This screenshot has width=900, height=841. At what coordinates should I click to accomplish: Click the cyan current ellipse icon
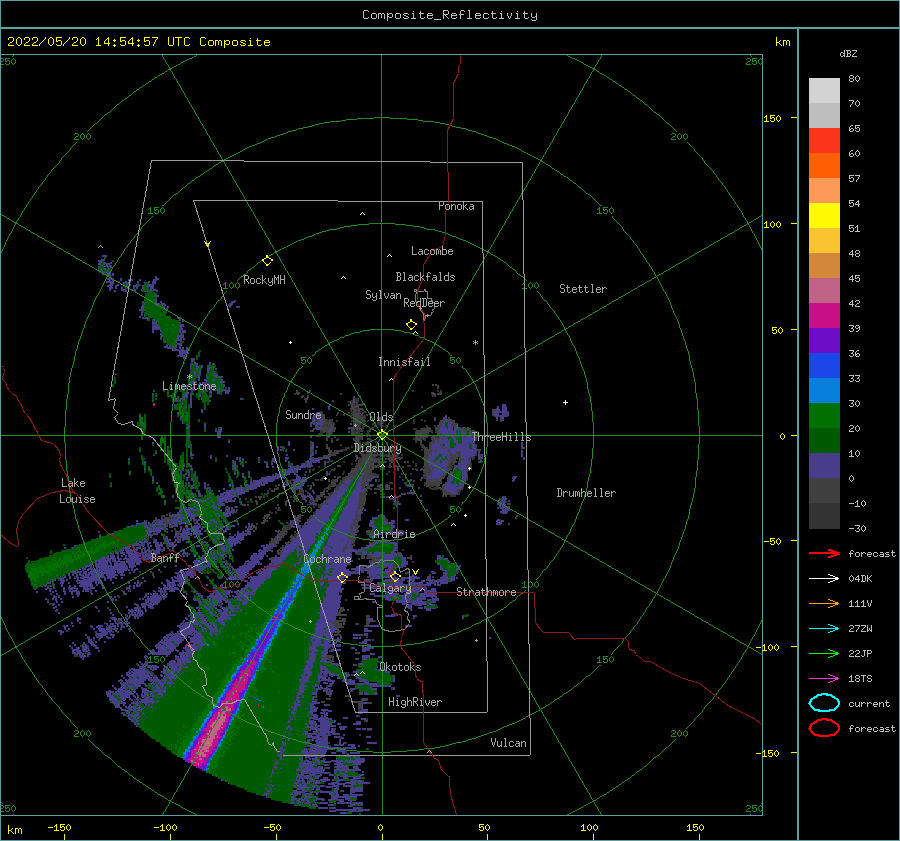(824, 703)
